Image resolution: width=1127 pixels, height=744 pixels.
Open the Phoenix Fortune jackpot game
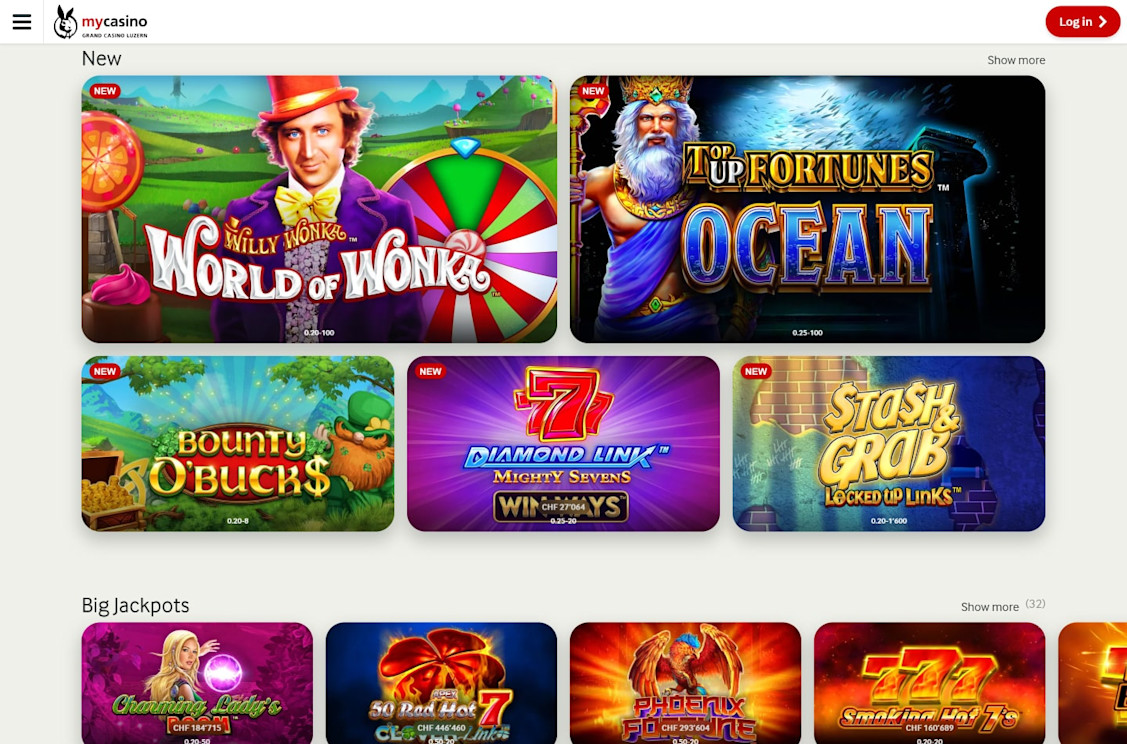click(685, 683)
